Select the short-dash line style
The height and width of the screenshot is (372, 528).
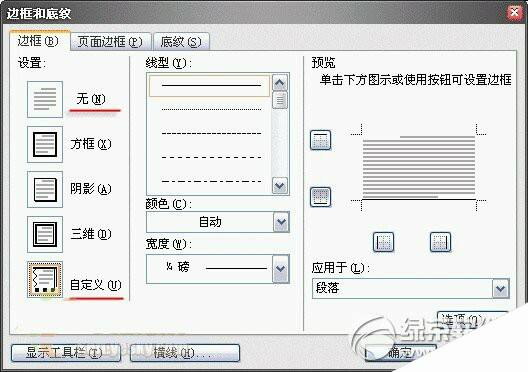[211, 133]
